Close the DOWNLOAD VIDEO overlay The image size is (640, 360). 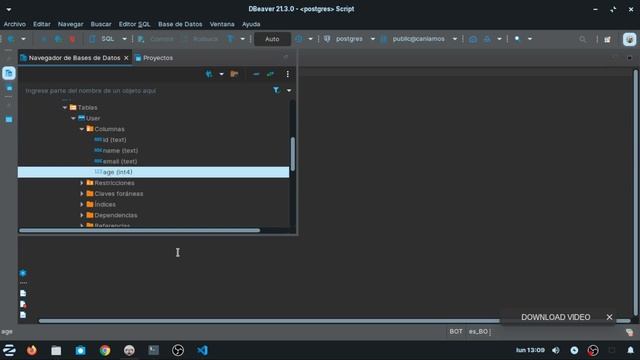pos(609,317)
